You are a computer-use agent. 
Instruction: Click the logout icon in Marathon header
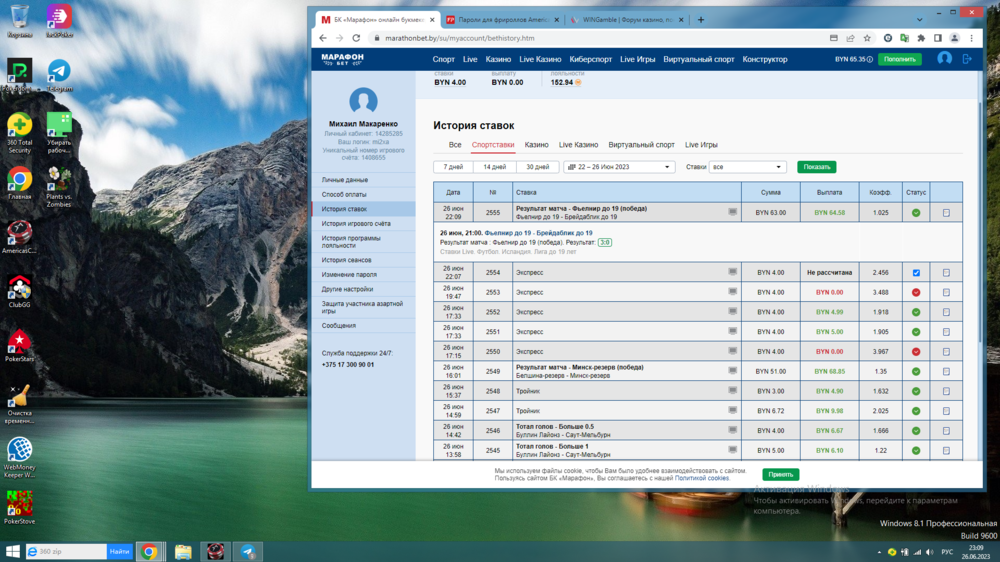pos(967,59)
